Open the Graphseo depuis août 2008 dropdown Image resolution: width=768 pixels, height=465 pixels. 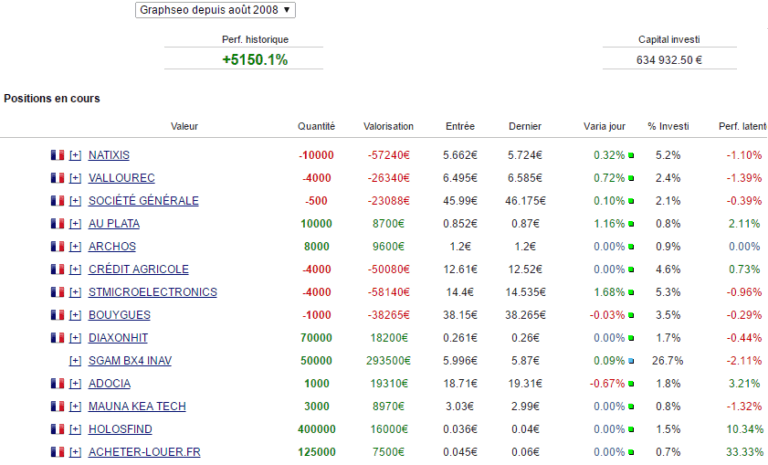(215, 9)
